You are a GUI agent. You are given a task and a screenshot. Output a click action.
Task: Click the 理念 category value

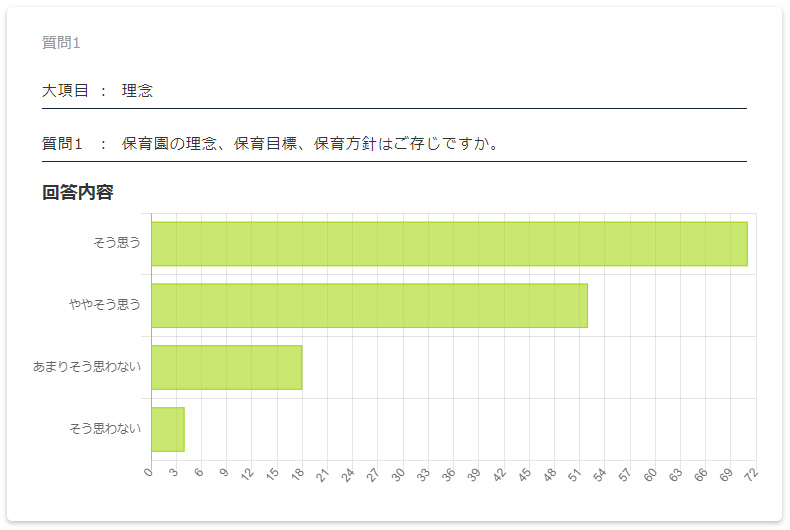click(137, 91)
